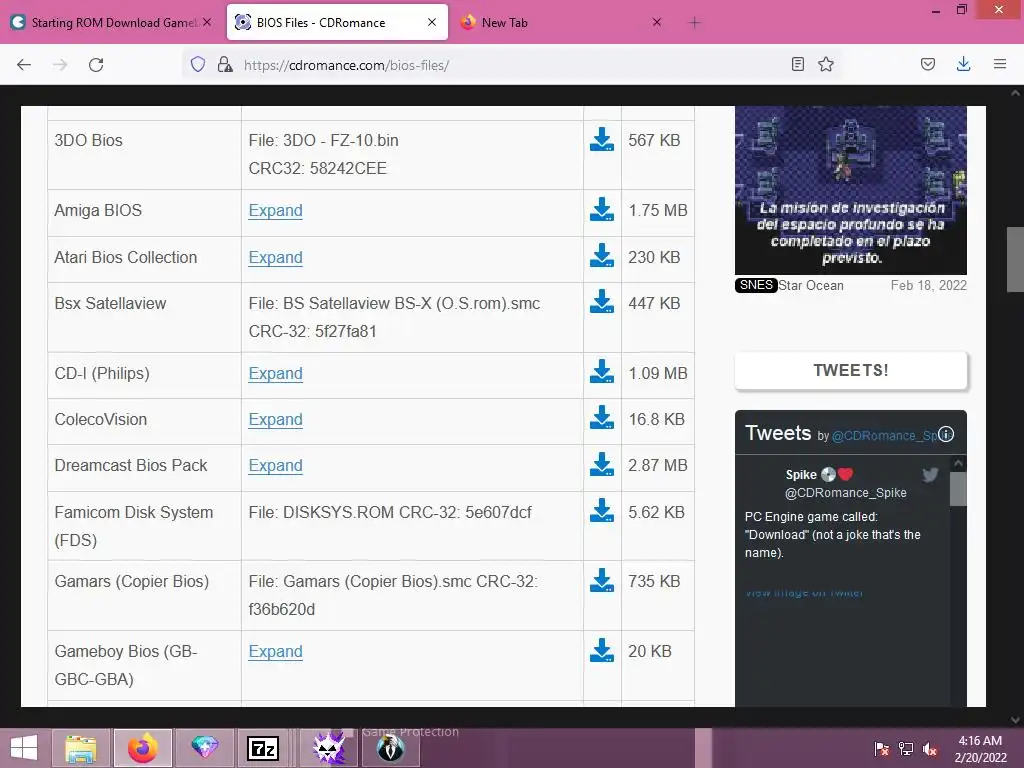This screenshot has height=768, width=1024.
Task: Select the Famicom Disk System (FDS) cell
Action: coord(144,526)
